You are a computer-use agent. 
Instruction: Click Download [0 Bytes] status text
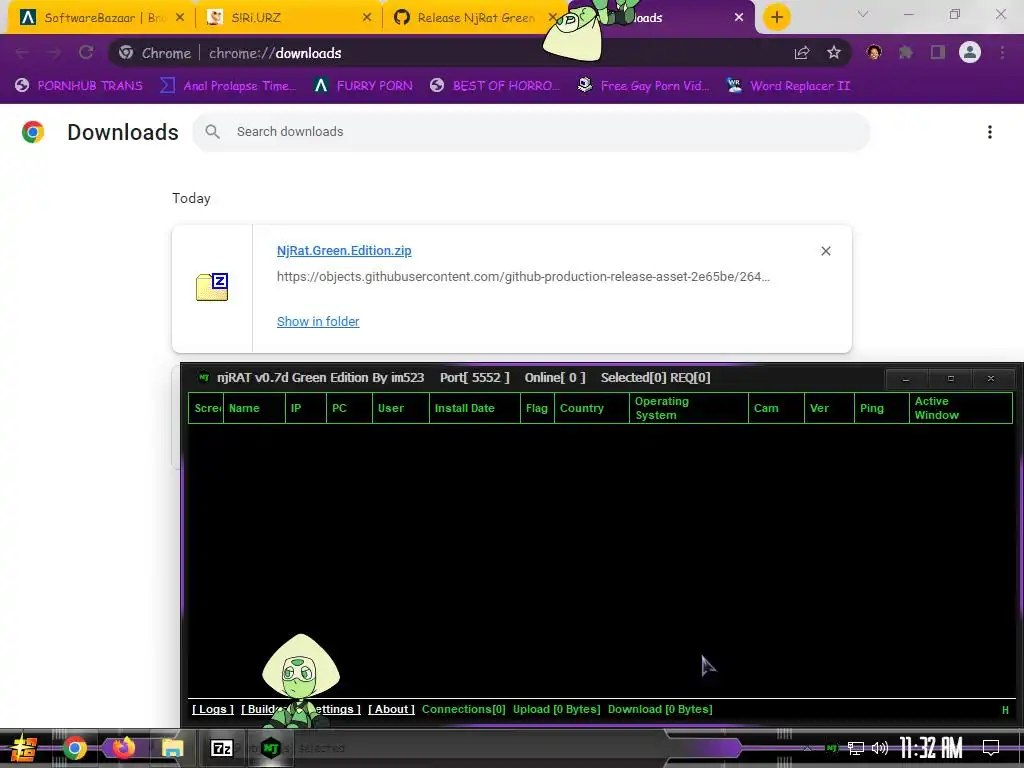point(660,709)
